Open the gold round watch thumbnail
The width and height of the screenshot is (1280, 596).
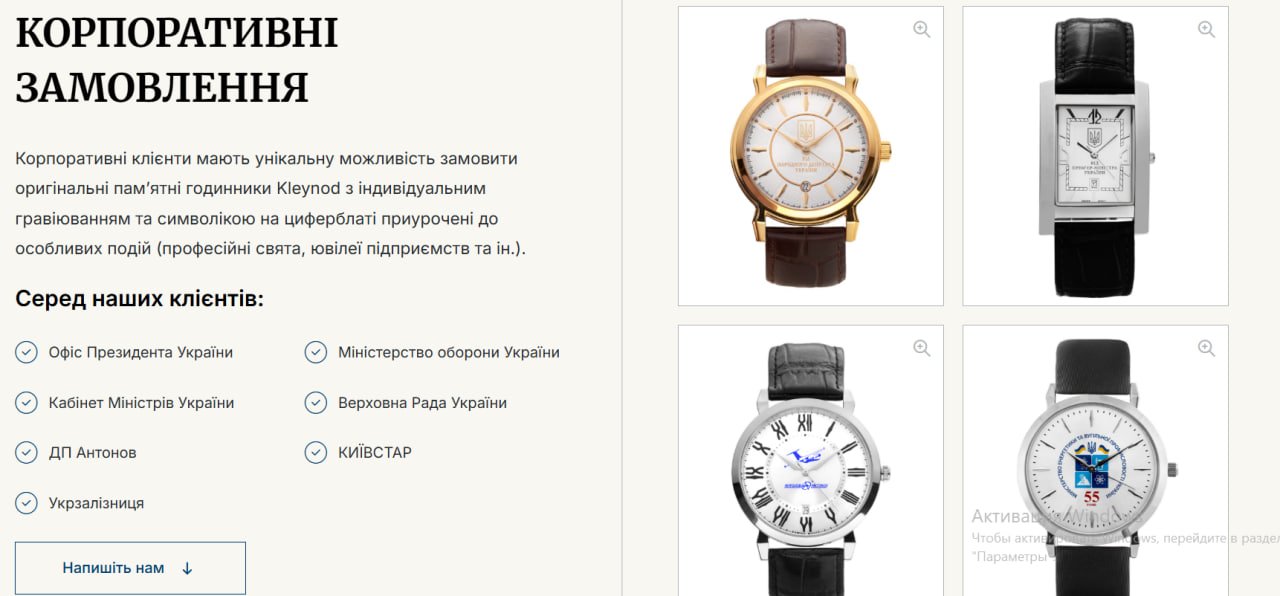(811, 156)
